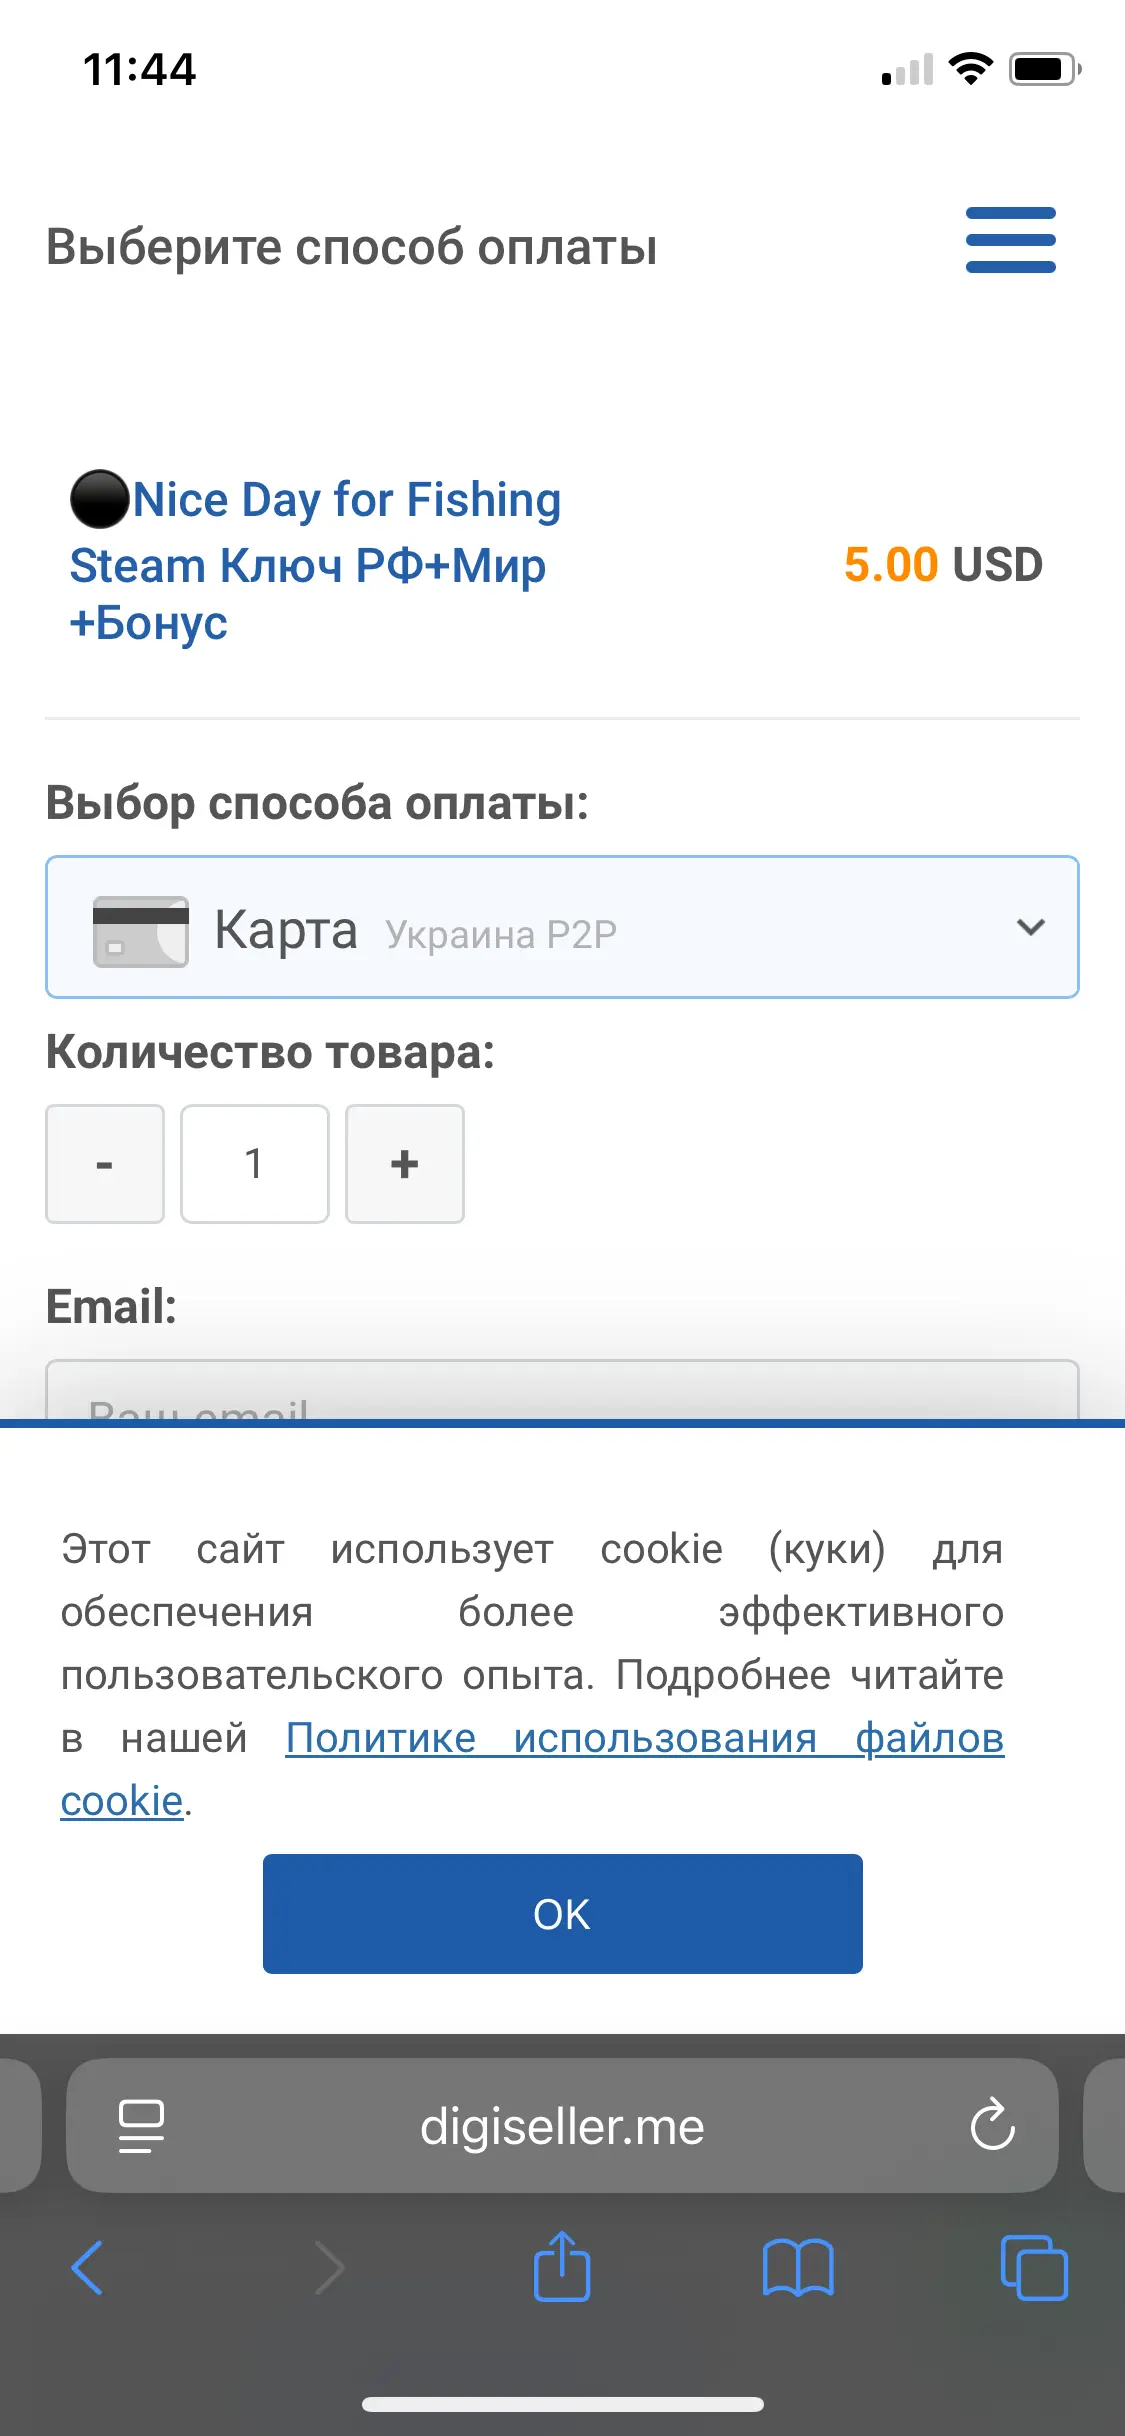Viewport: 1125px width, 2436px height.
Task: Click Выбор способа оплаты label
Action: click(x=318, y=803)
